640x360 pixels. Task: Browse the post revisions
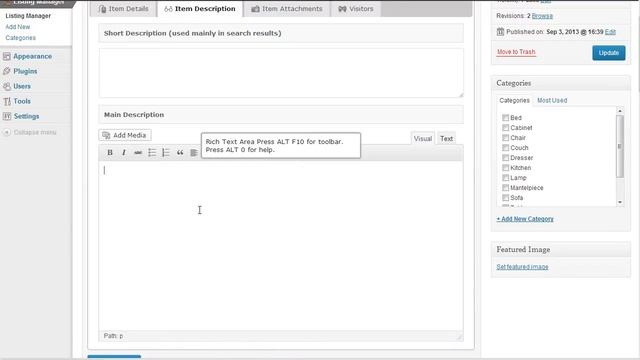[542, 16]
